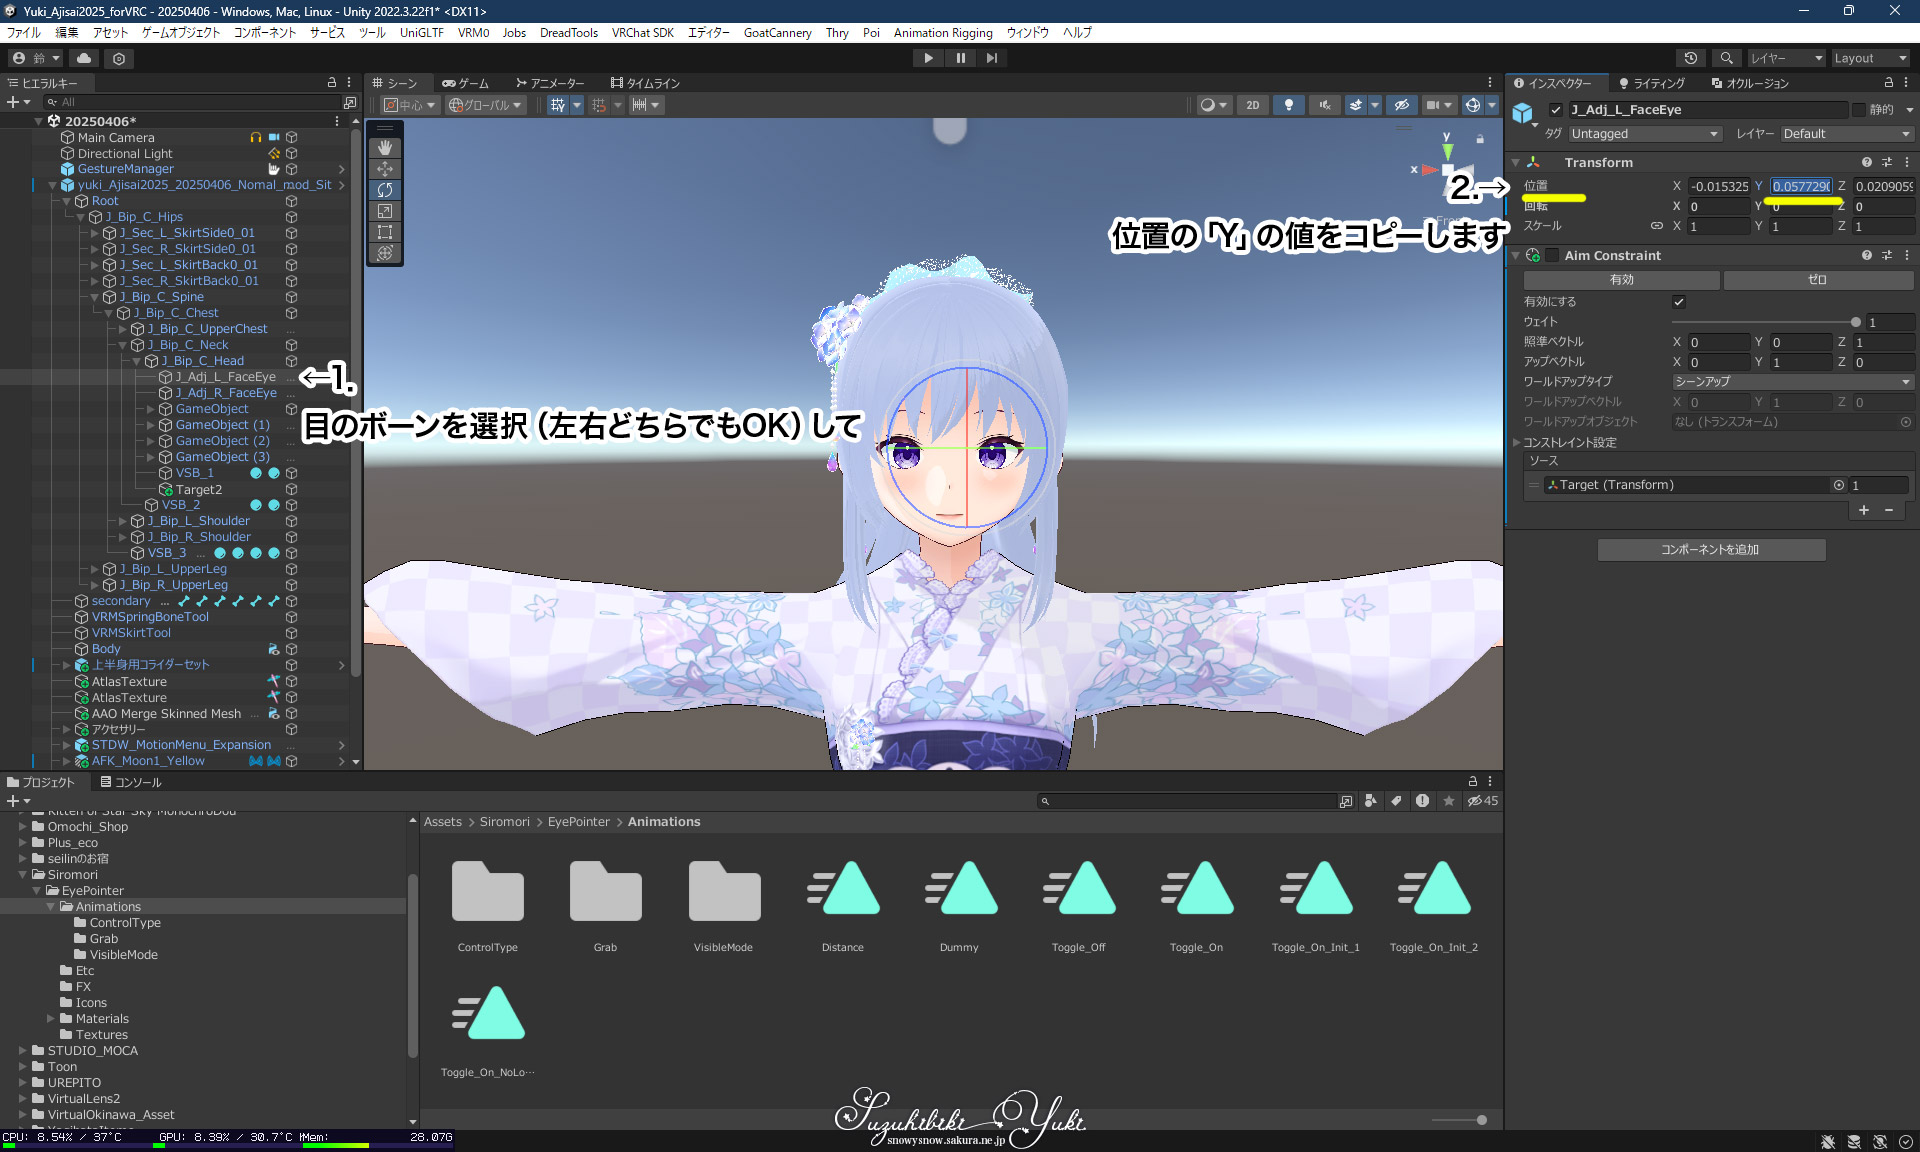Click the EyePointer breadcrumb link
This screenshot has width=1920, height=1152.
tap(578, 822)
